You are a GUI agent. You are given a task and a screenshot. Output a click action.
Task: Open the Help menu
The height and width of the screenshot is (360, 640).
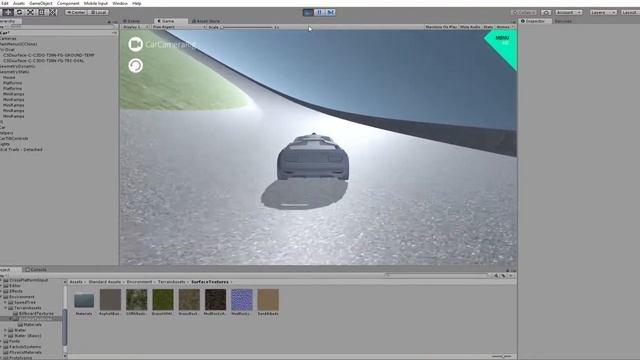[x=137, y=3]
